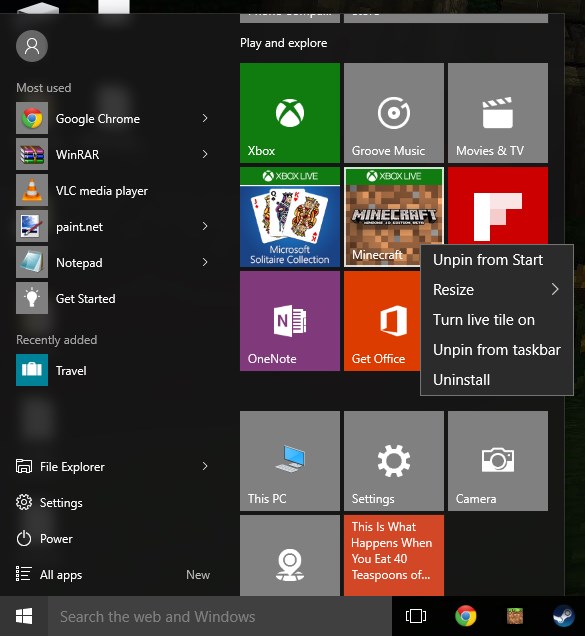The width and height of the screenshot is (585, 636).
Task: Open Microsoft Solitaire Collection tile
Action: (290, 217)
